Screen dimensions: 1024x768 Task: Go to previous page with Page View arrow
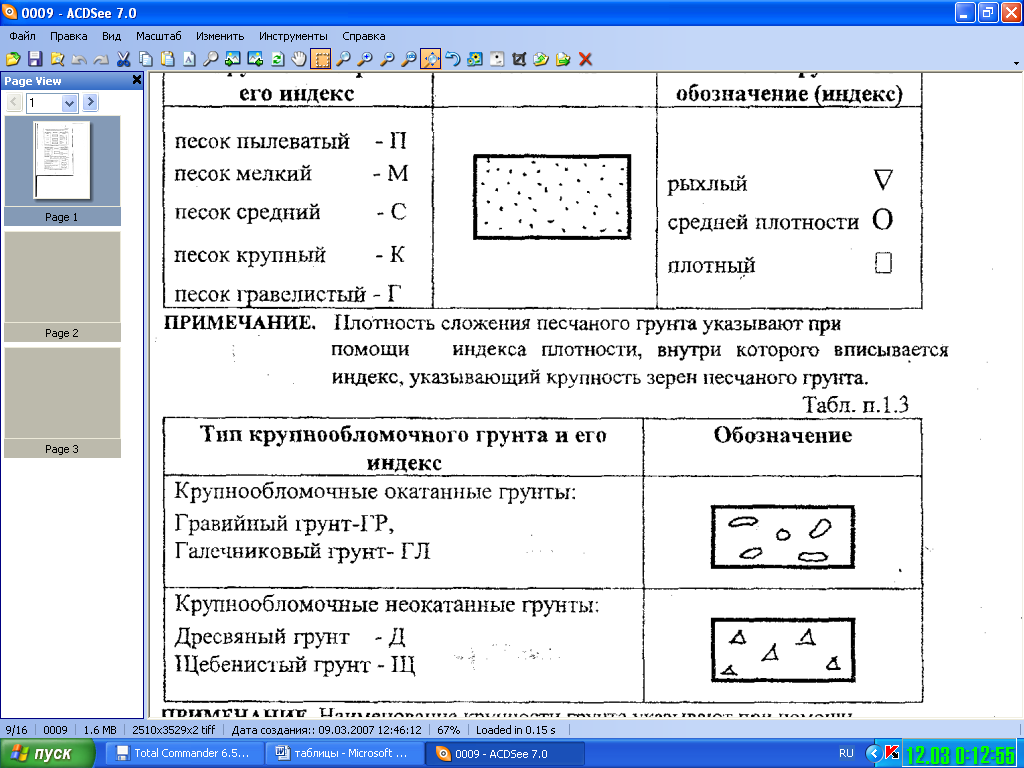coord(14,102)
